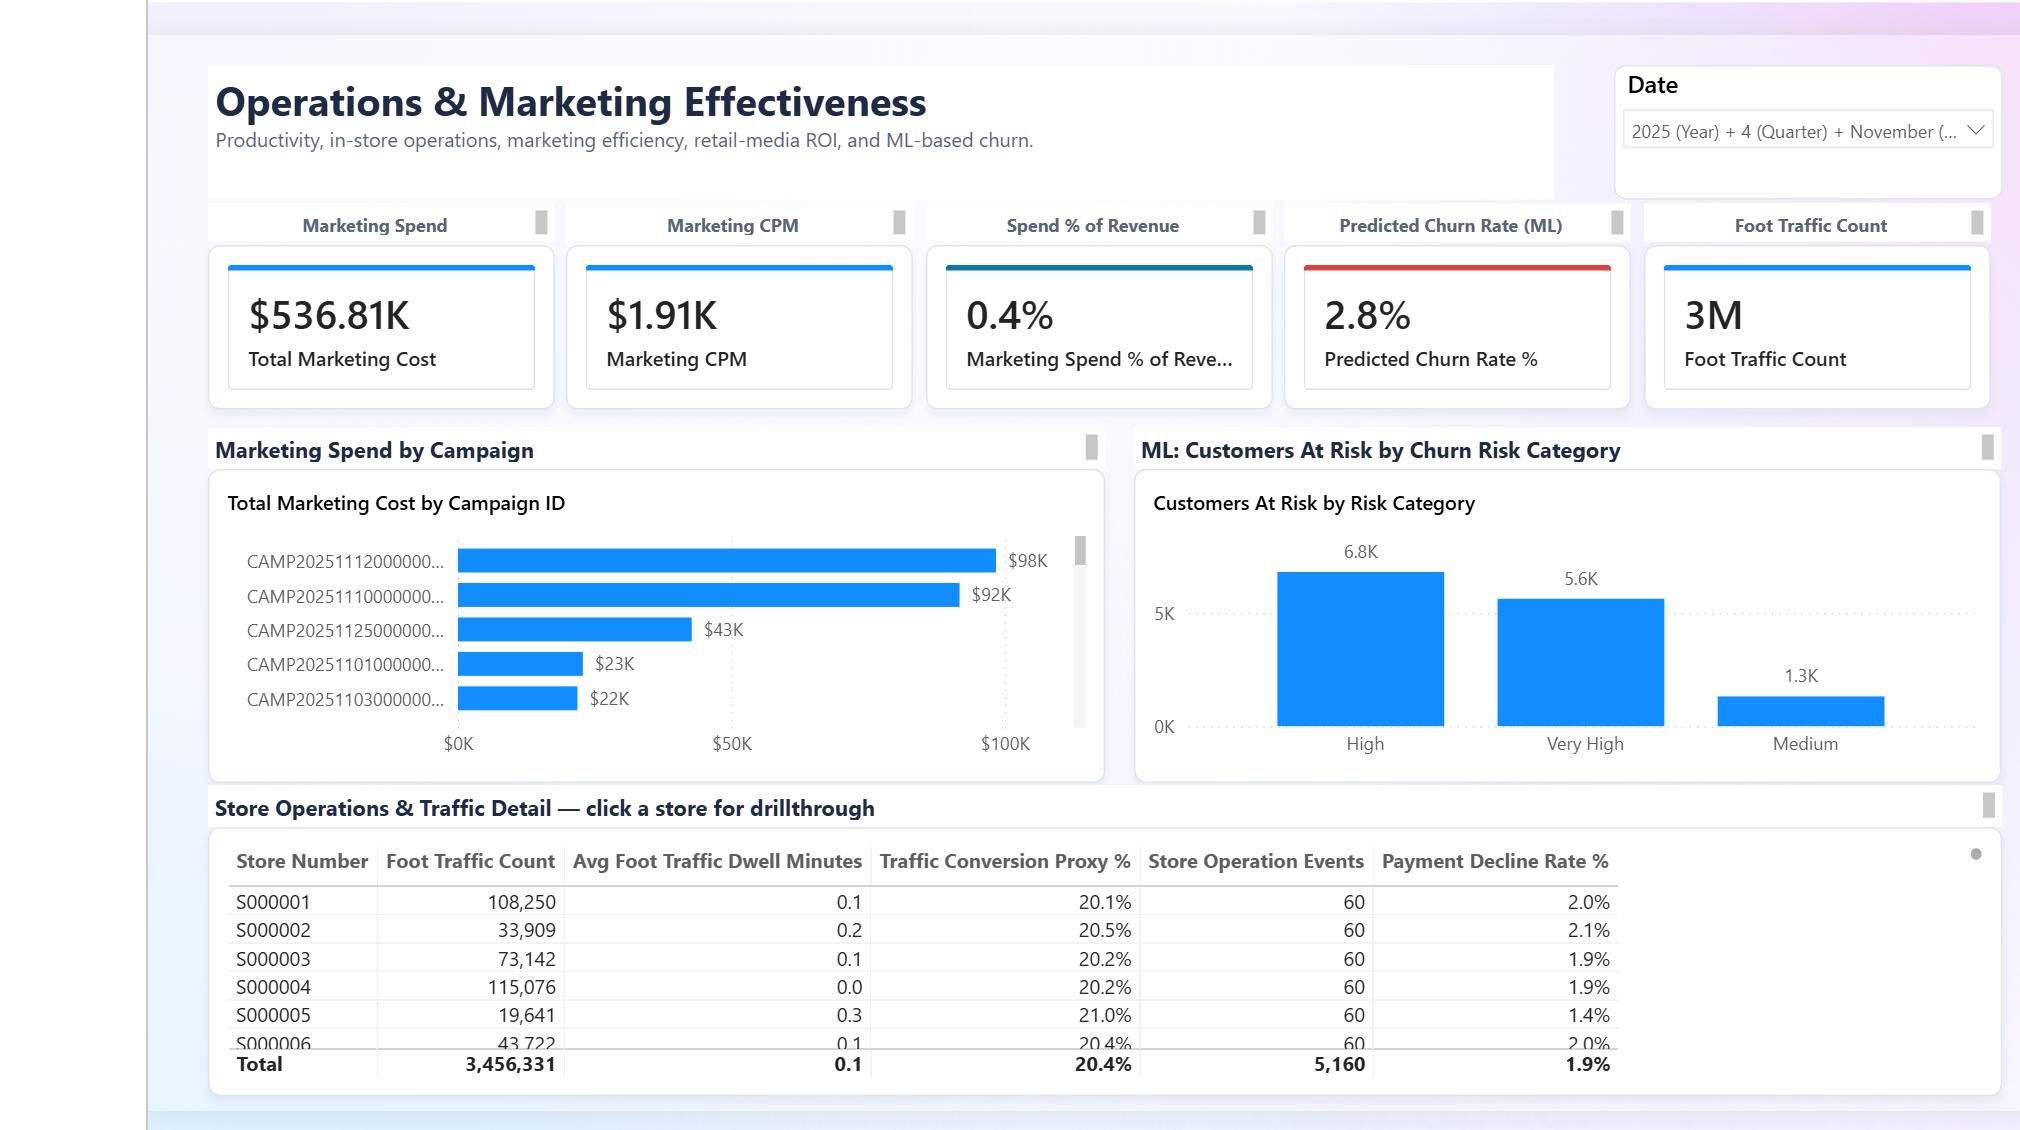
Task: Select the High risk category bar
Action: tap(1361, 649)
